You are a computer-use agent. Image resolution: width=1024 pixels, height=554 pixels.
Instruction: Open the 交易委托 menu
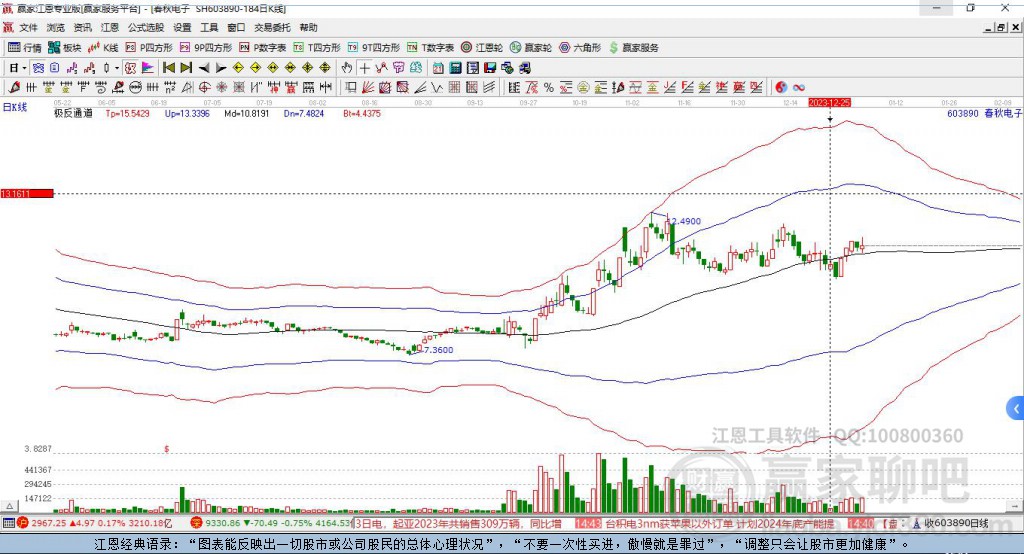click(x=272, y=27)
